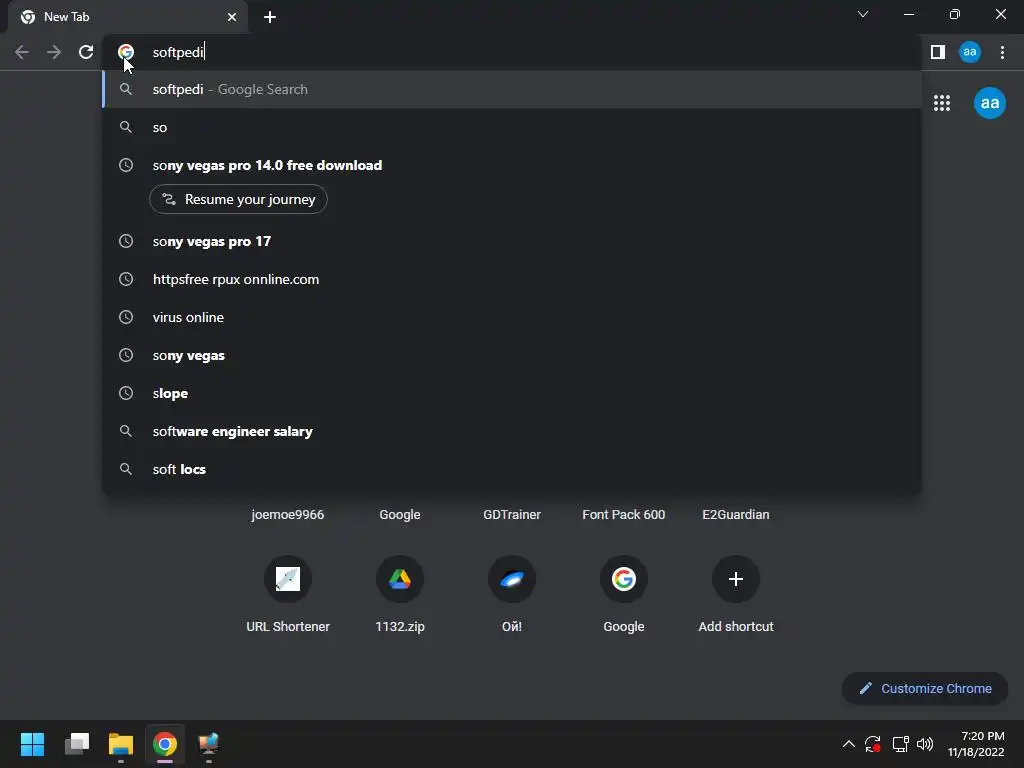The width and height of the screenshot is (1024, 768).
Task: Reload the page with the refresh icon
Action: pos(86,52)
